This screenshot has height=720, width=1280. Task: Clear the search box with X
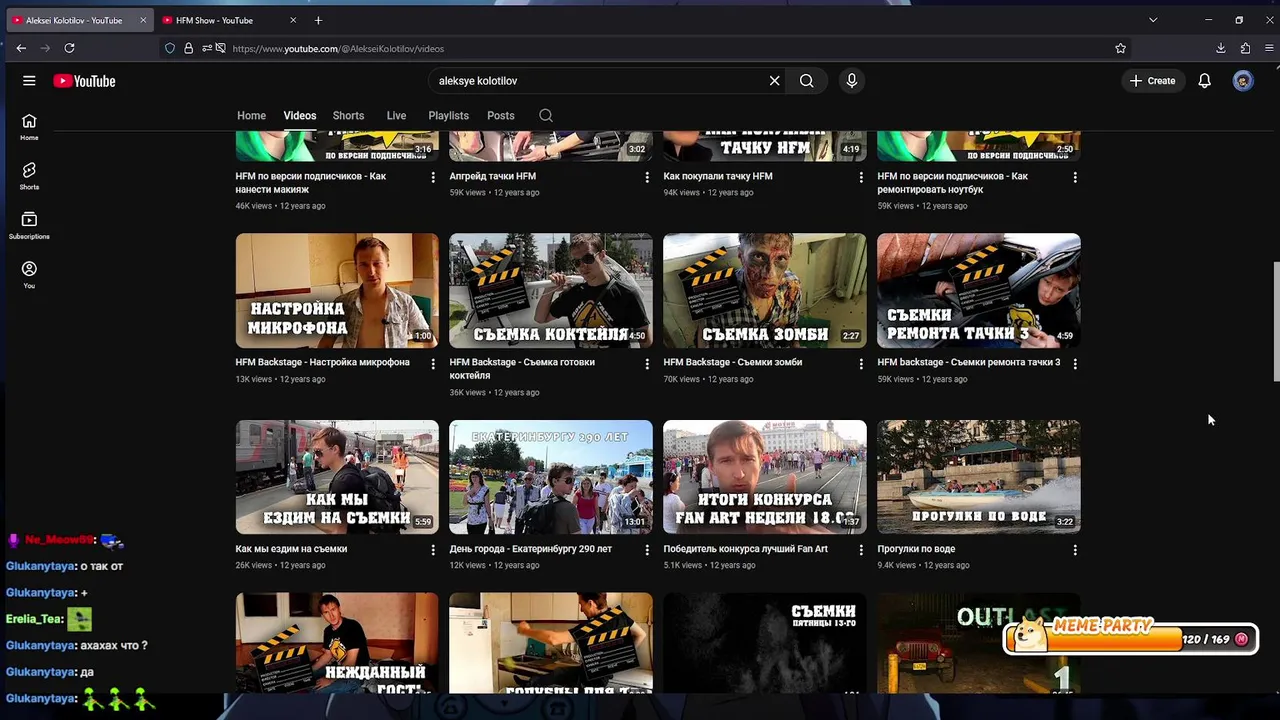tap(774, 81)
